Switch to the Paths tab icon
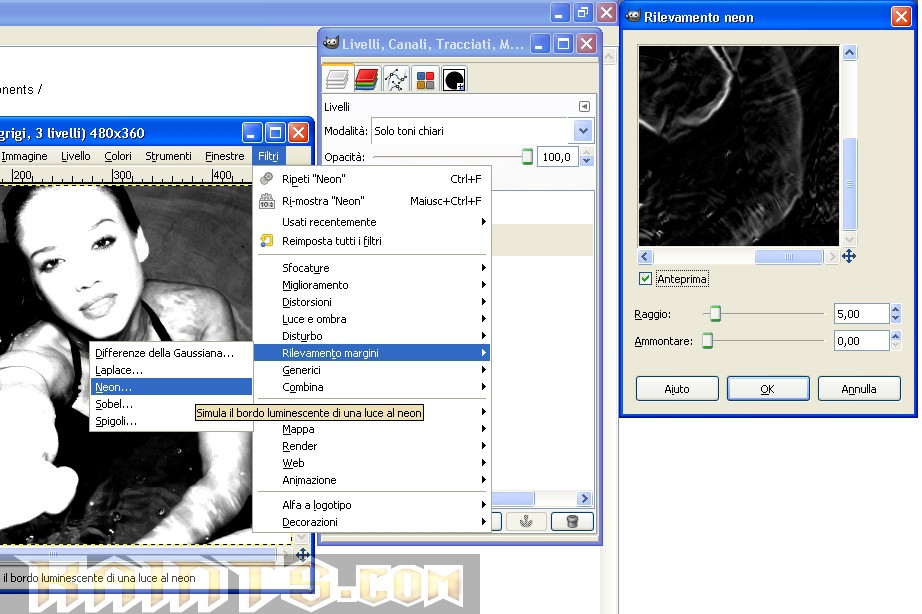This screenshot has width=922, height=614. (396, 79)
